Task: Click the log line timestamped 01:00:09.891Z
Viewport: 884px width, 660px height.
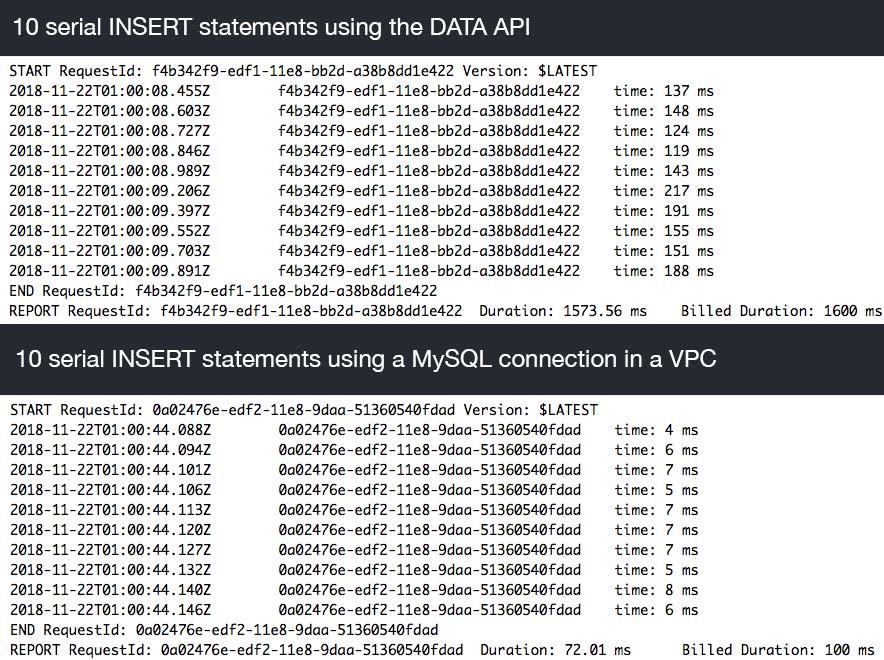Action: [x=361, y=271]
